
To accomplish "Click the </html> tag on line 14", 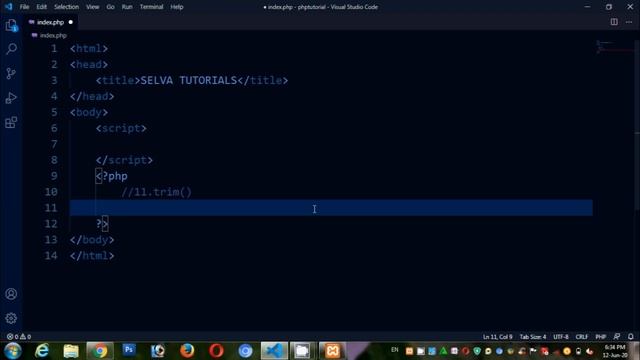I will (x=92, y=256).
